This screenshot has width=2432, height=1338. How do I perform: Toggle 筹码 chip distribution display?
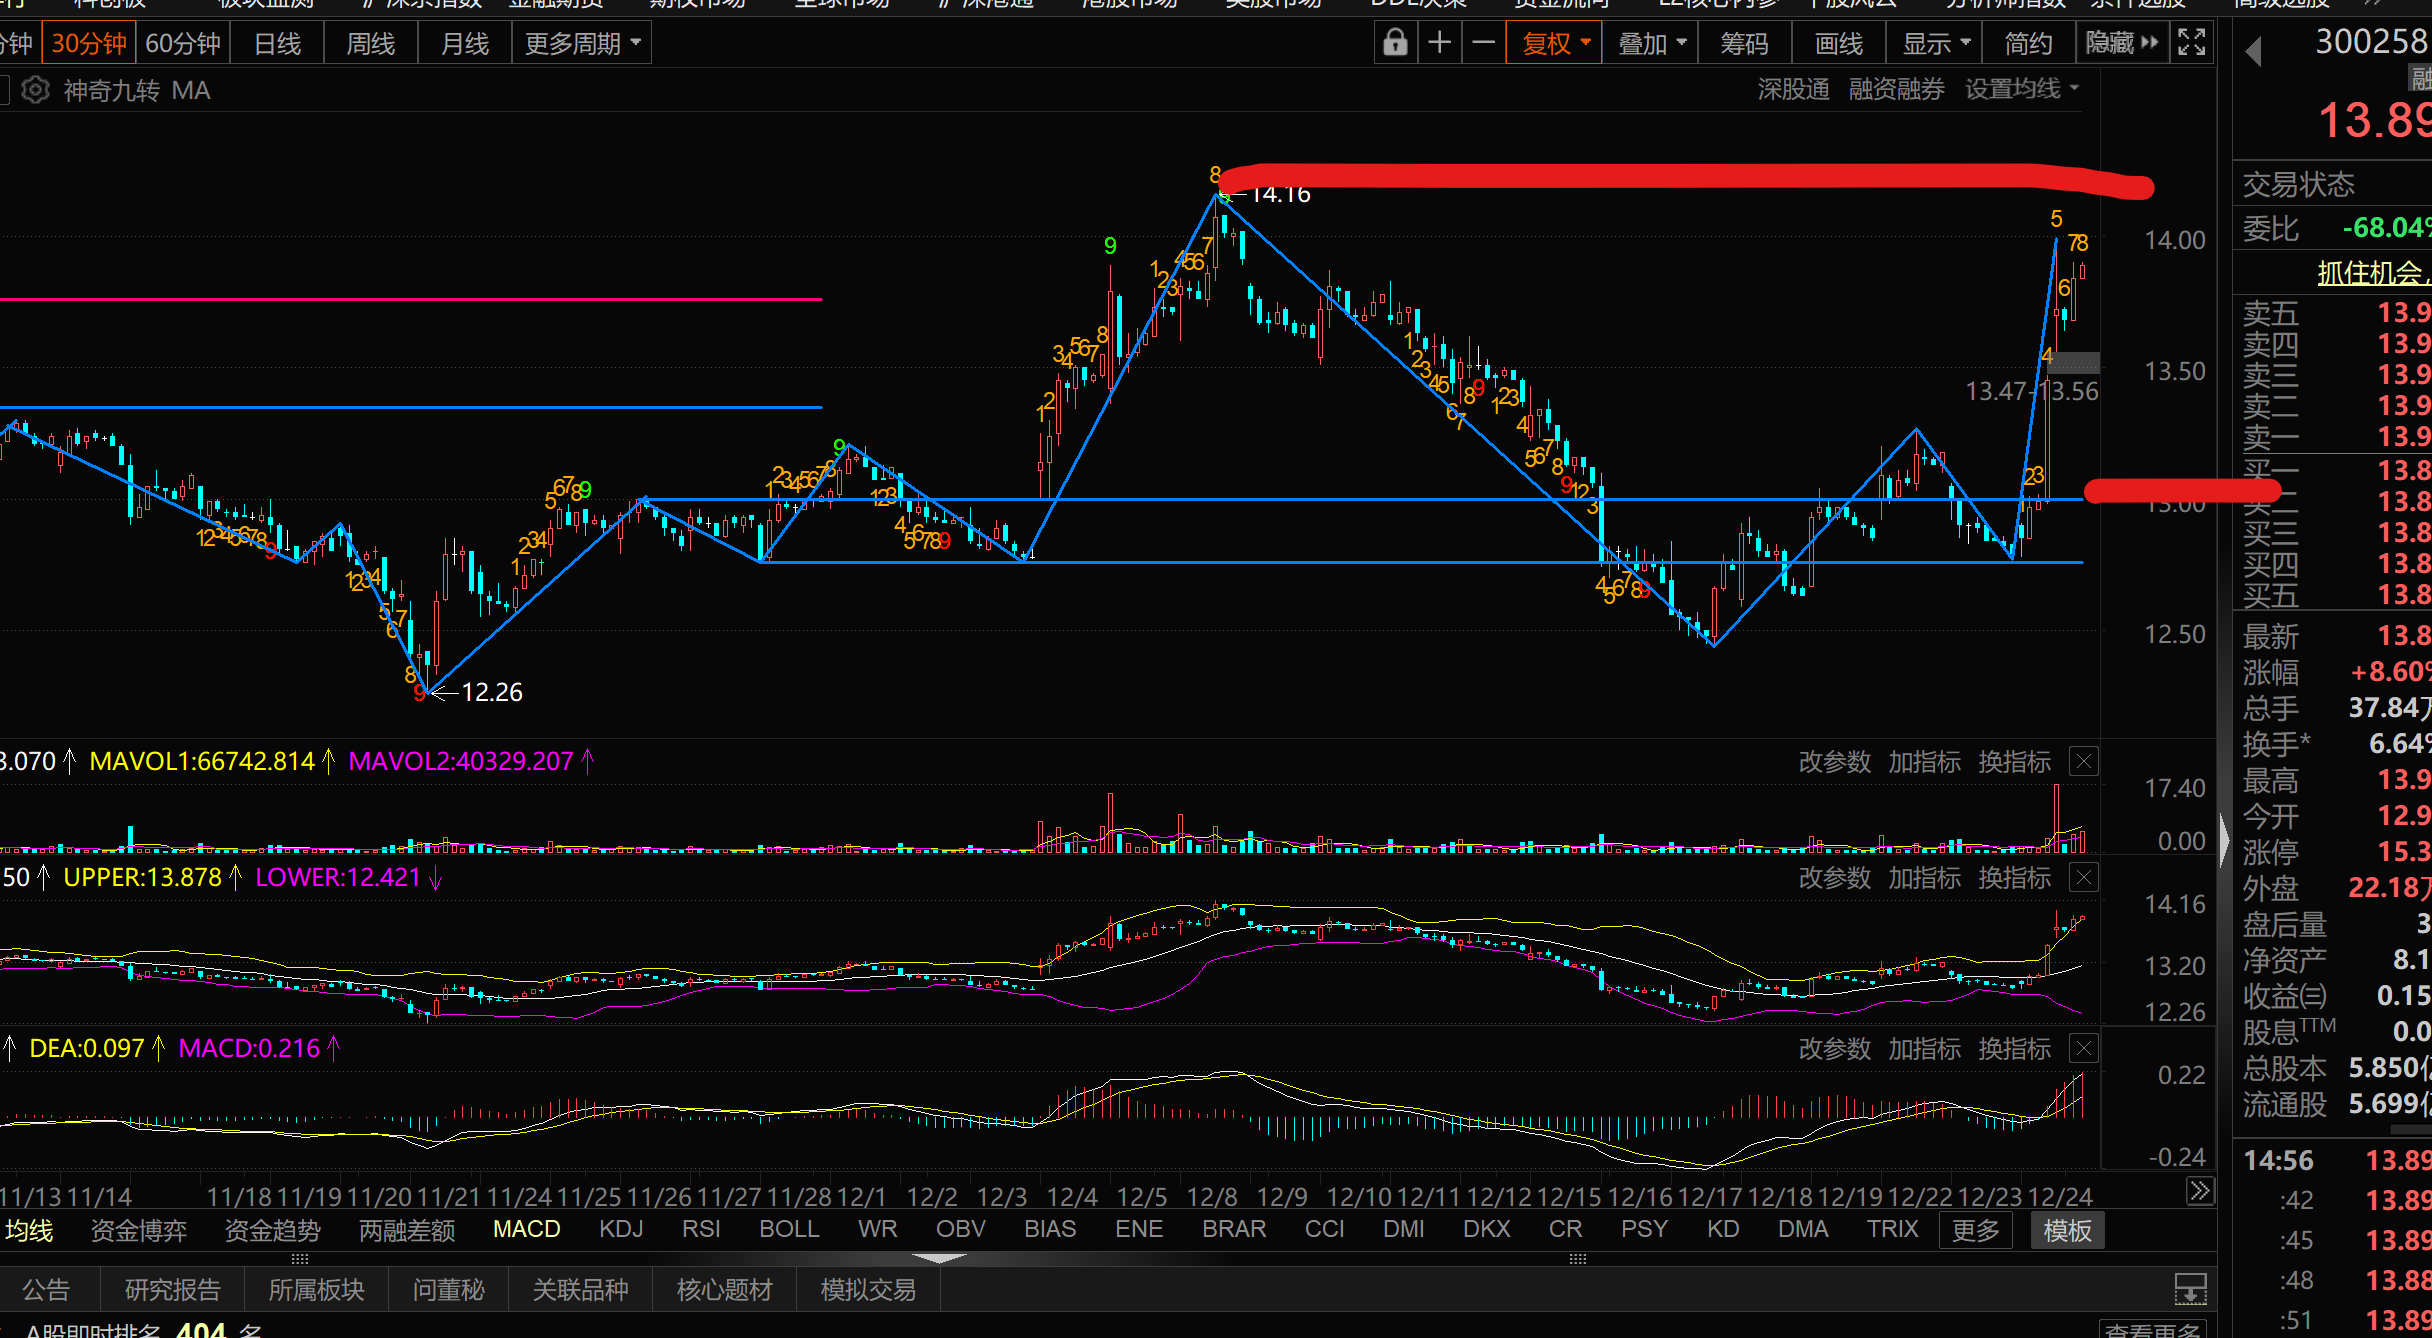pyautogui.click(x=1744, y=43)
